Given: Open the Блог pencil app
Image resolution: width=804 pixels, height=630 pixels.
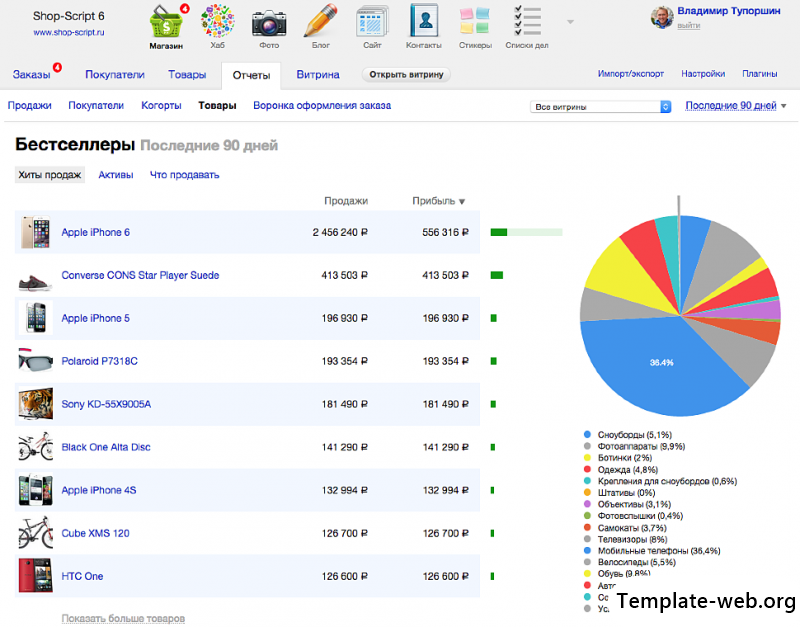Looking at the screenshot, I should (x=321, y=26).
